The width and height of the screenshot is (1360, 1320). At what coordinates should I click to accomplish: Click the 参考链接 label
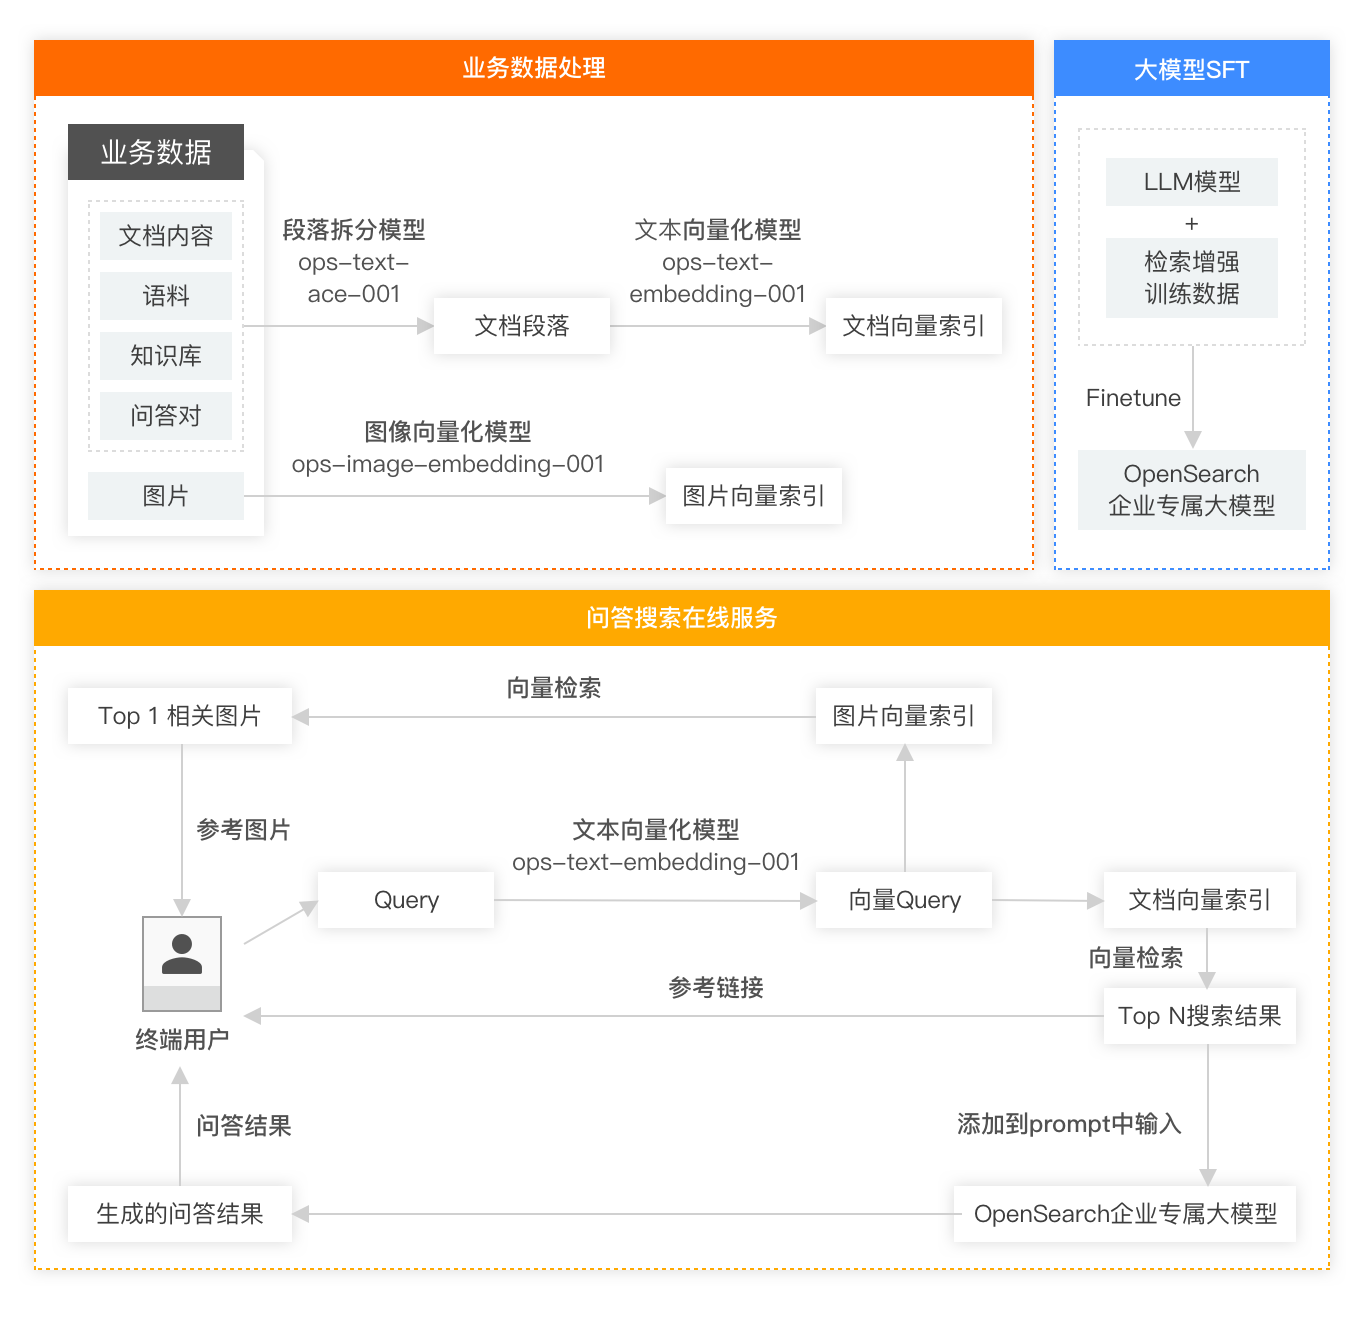716,988
